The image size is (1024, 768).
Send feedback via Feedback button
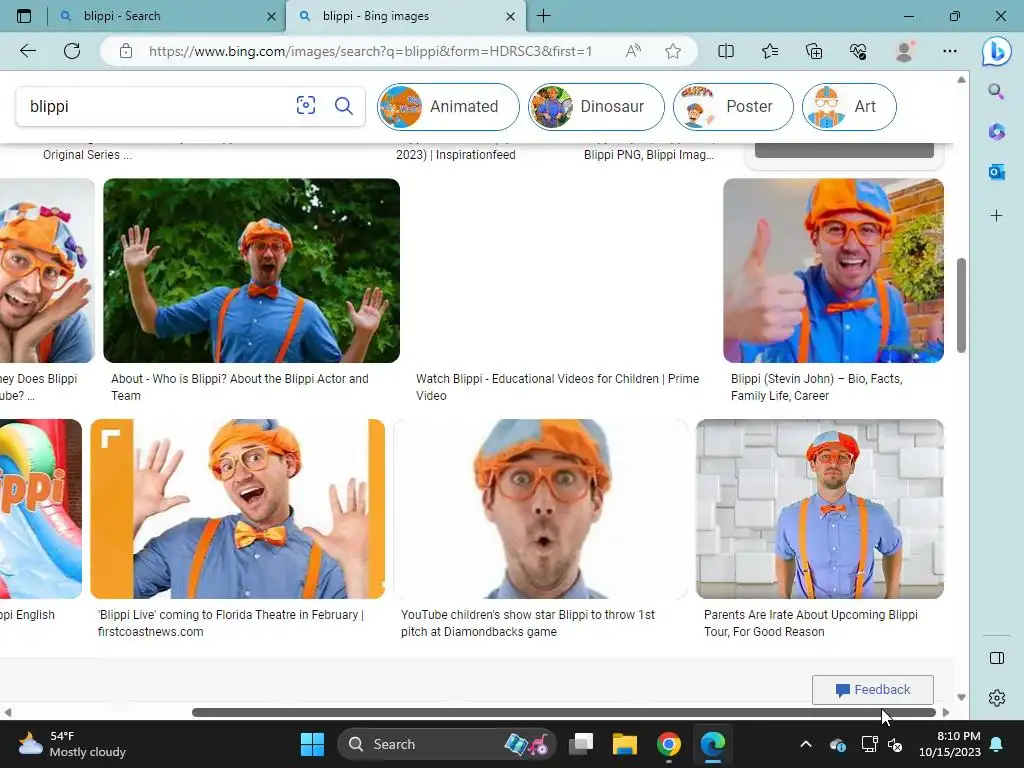tap(872, 690)
